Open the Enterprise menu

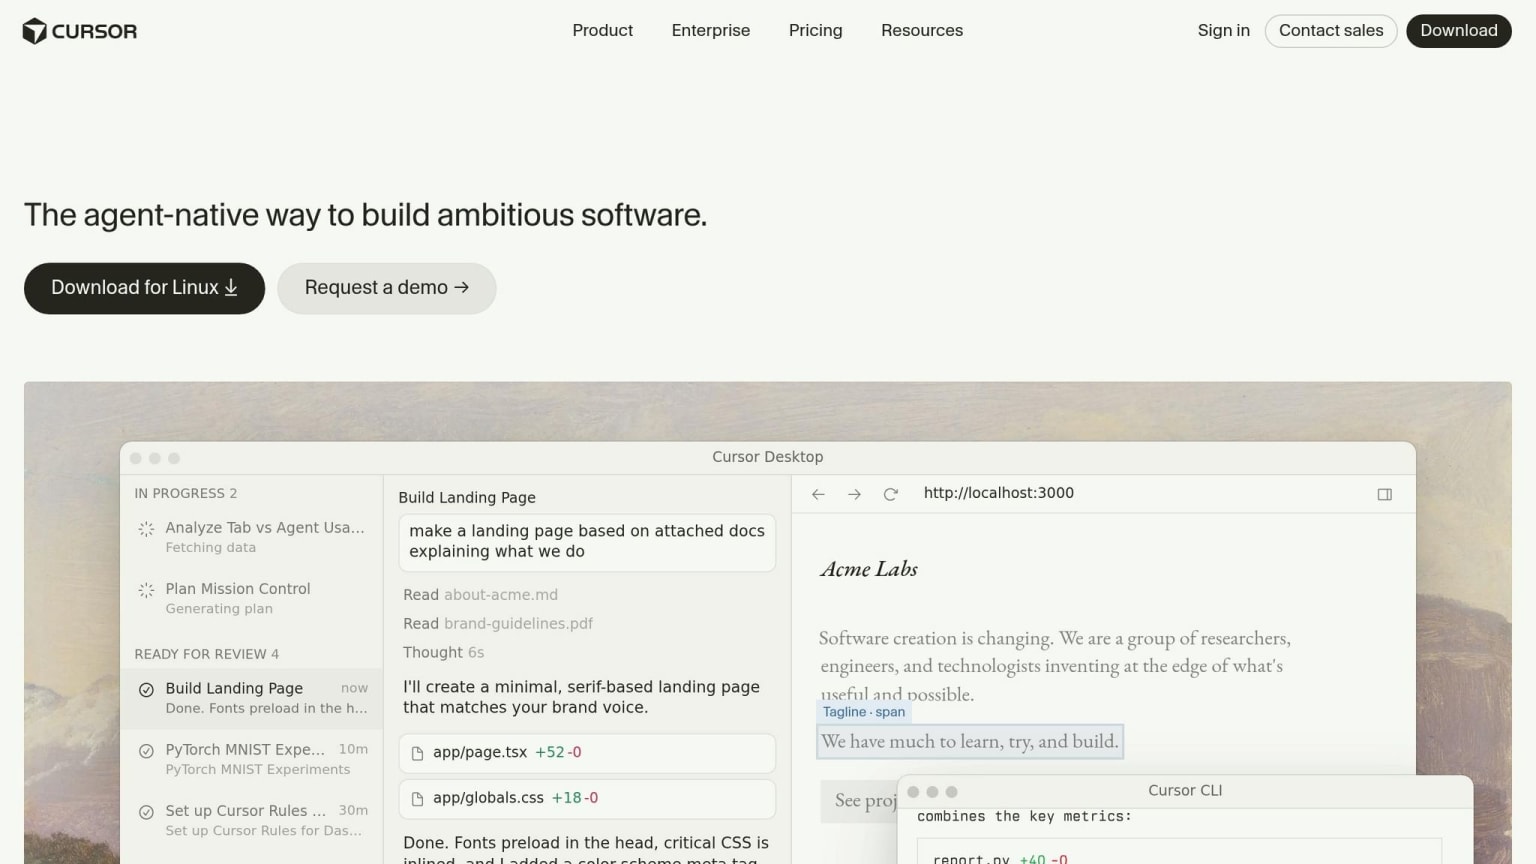pyautogui.click(x=710, y=31)
